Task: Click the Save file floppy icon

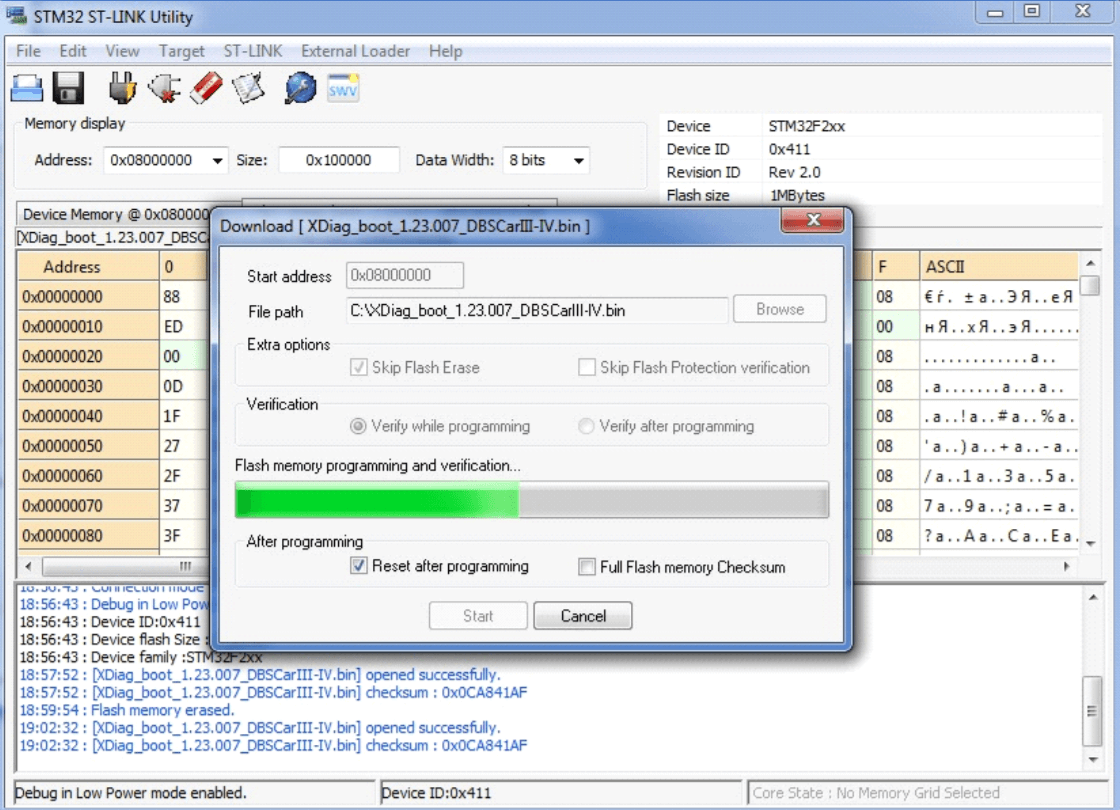Action: (x=68, y=89)
